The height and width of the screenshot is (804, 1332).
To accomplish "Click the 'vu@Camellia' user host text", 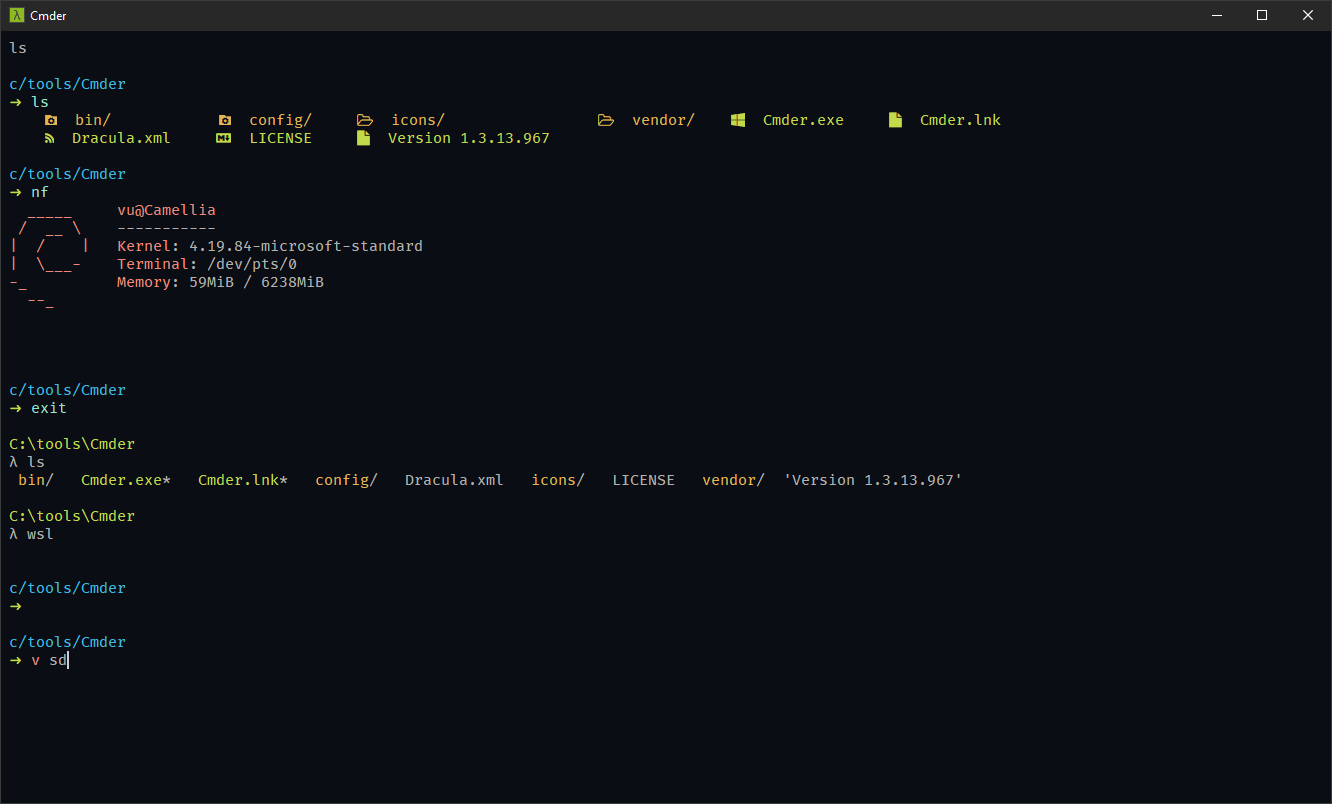I will (166, 210).
